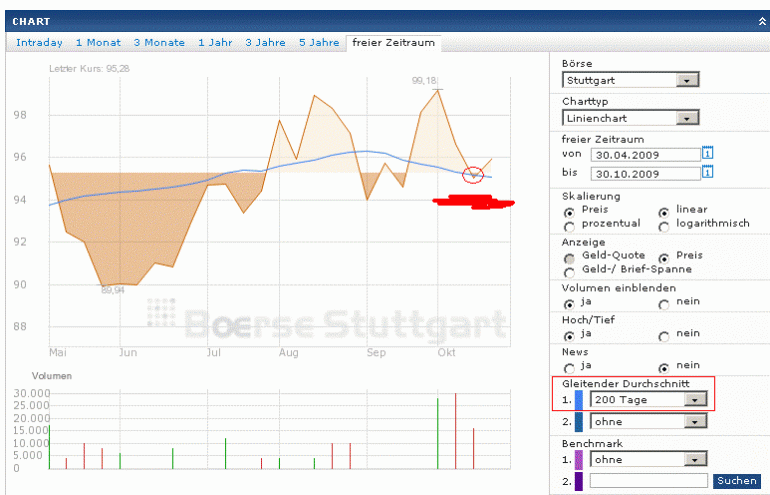Screen dimensions: 770x495
Task: Select 'nein' for Hoch/Tief
Action: (x=663, y=336)
